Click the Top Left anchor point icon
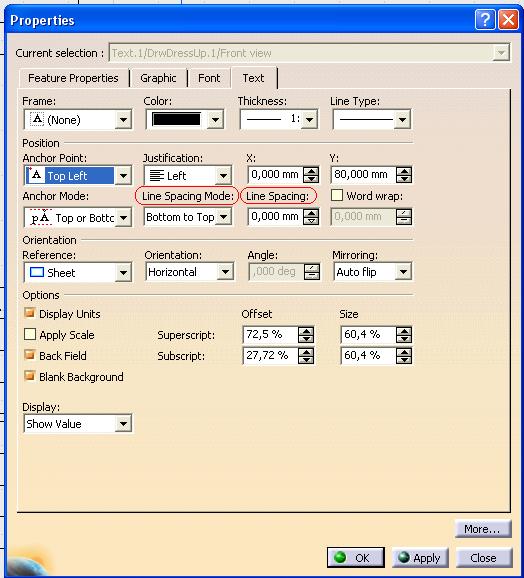The image size is (524, 578). point(36,175)
